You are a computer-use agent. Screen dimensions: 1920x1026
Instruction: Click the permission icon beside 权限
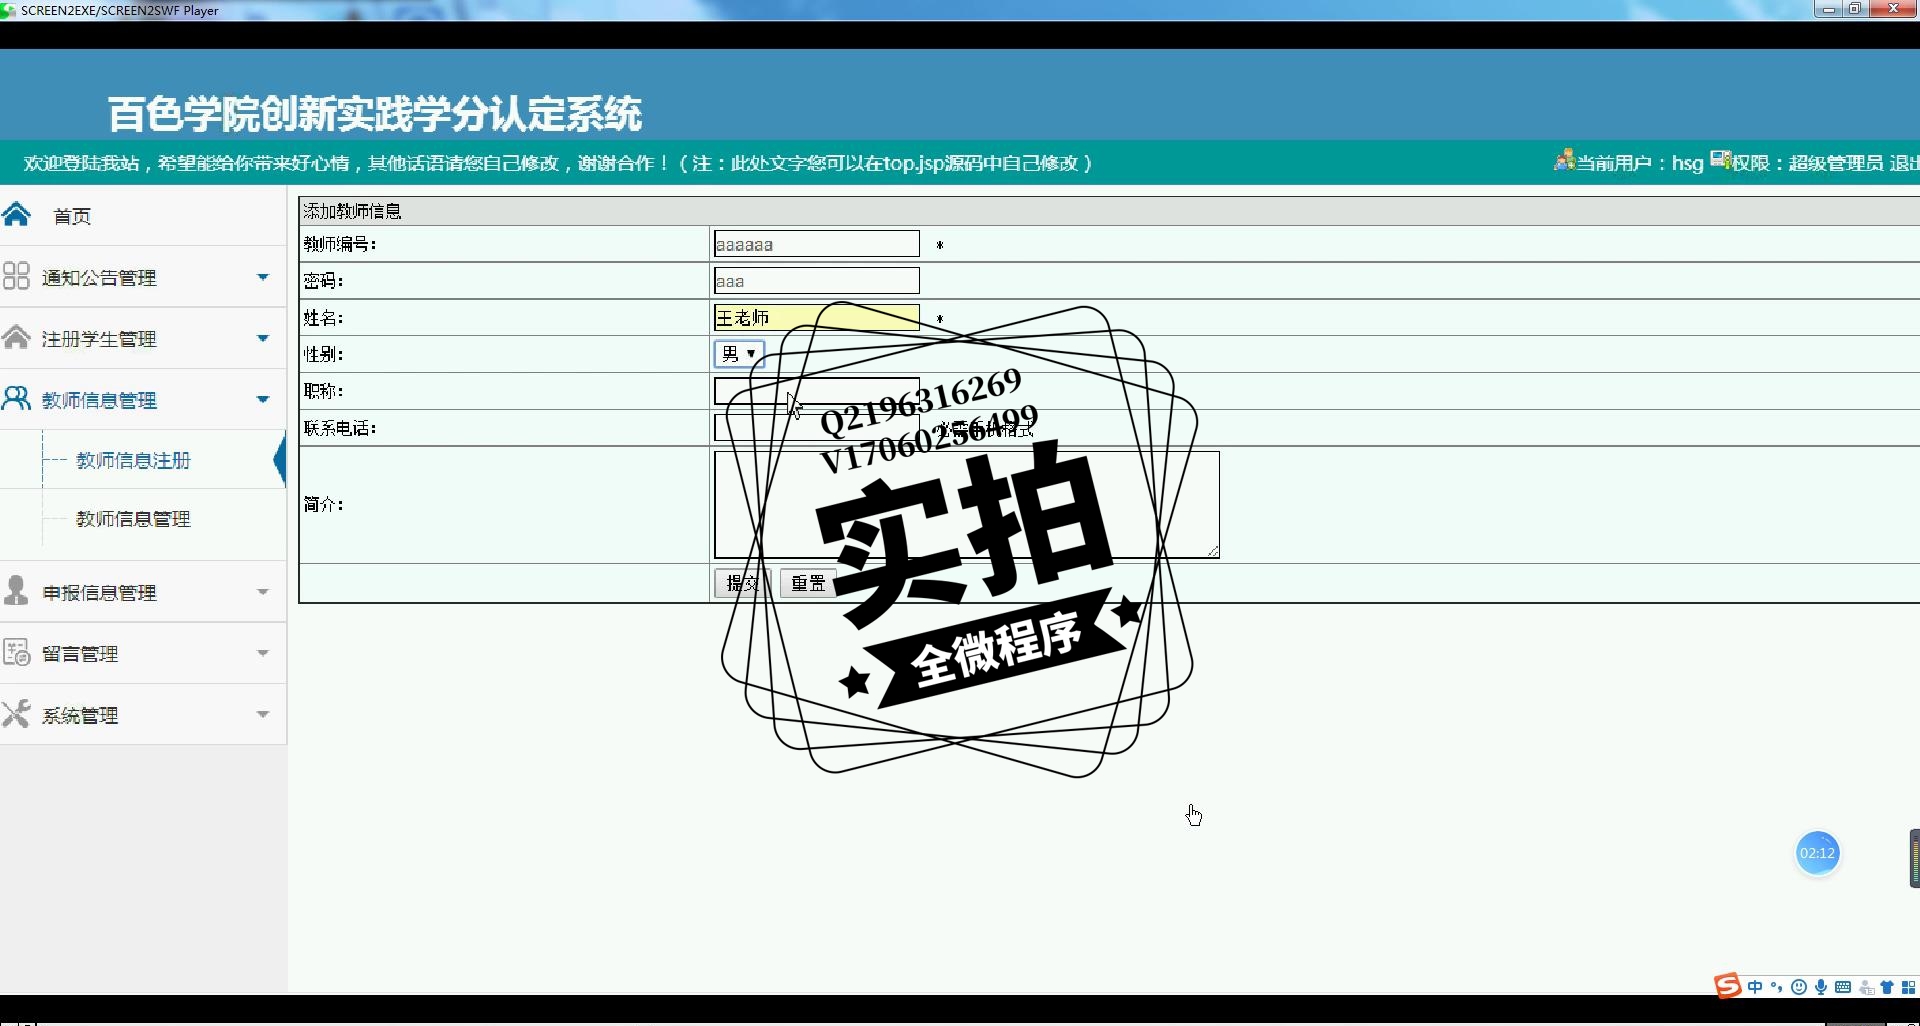1721,160
